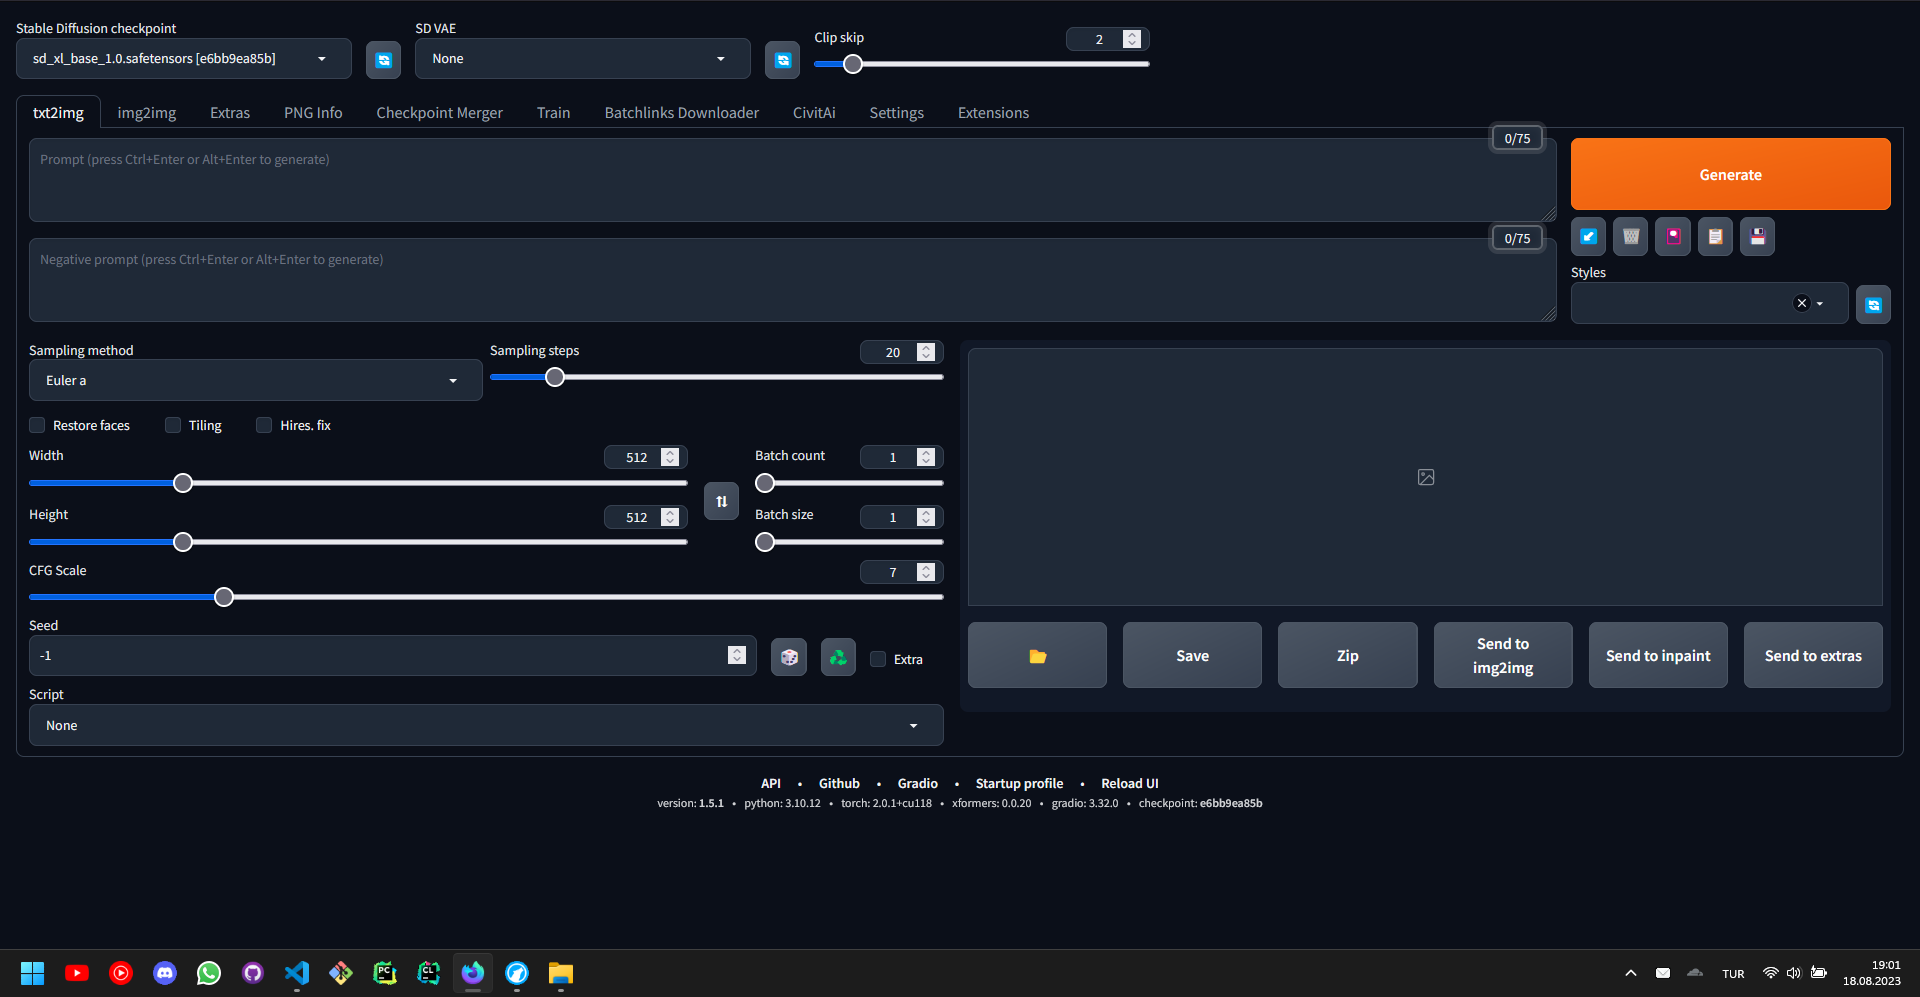Click the floppy disk save style icon
The height and width of the screenshot is (997, 1920).
tap(1757, 237)
